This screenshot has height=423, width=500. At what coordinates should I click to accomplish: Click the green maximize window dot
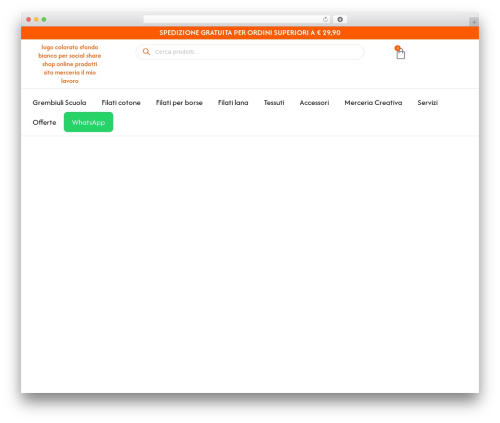[44, 20]
